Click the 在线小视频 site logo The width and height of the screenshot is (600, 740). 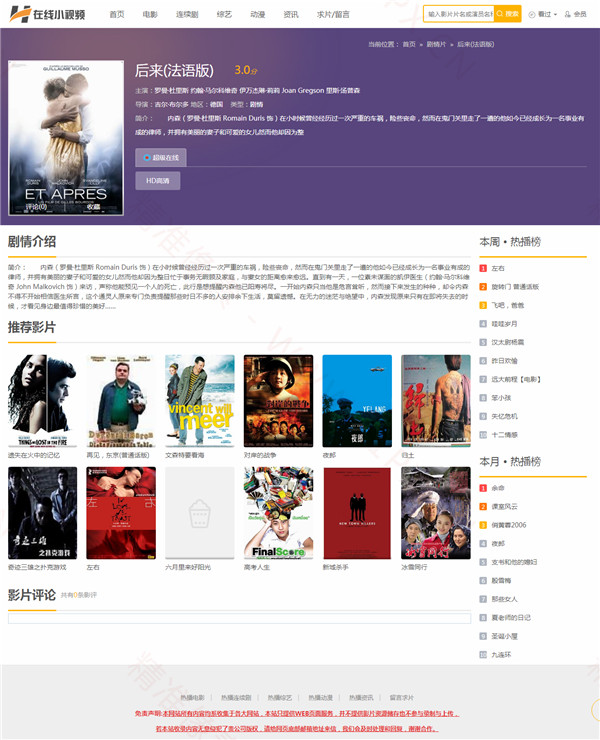coord(46,15)
